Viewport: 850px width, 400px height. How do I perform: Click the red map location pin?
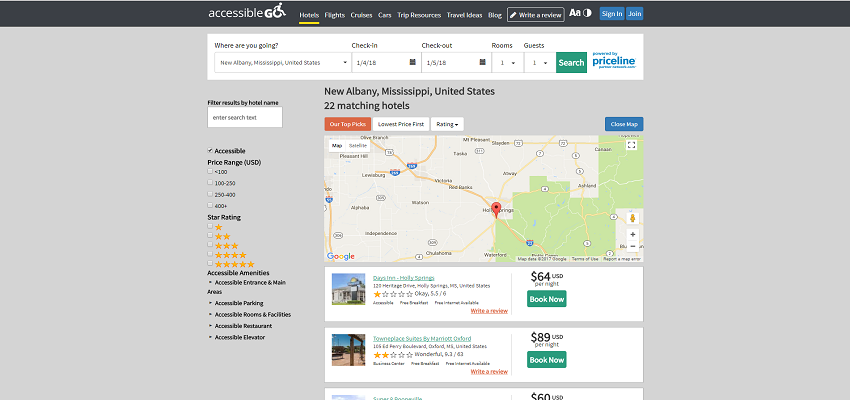(x=496, y=210)
